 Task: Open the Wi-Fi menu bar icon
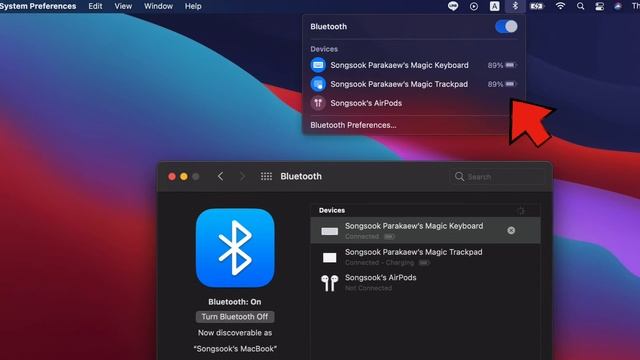coord(560,6)
